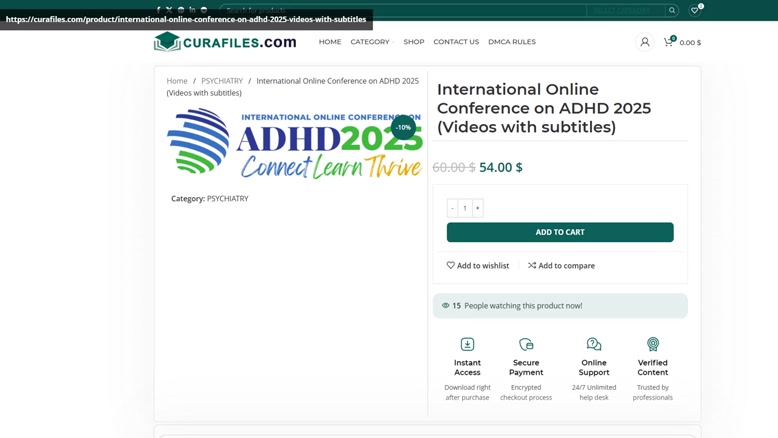
Task: Click the Secure Payment wallet icon
Action: click(526, 344)
